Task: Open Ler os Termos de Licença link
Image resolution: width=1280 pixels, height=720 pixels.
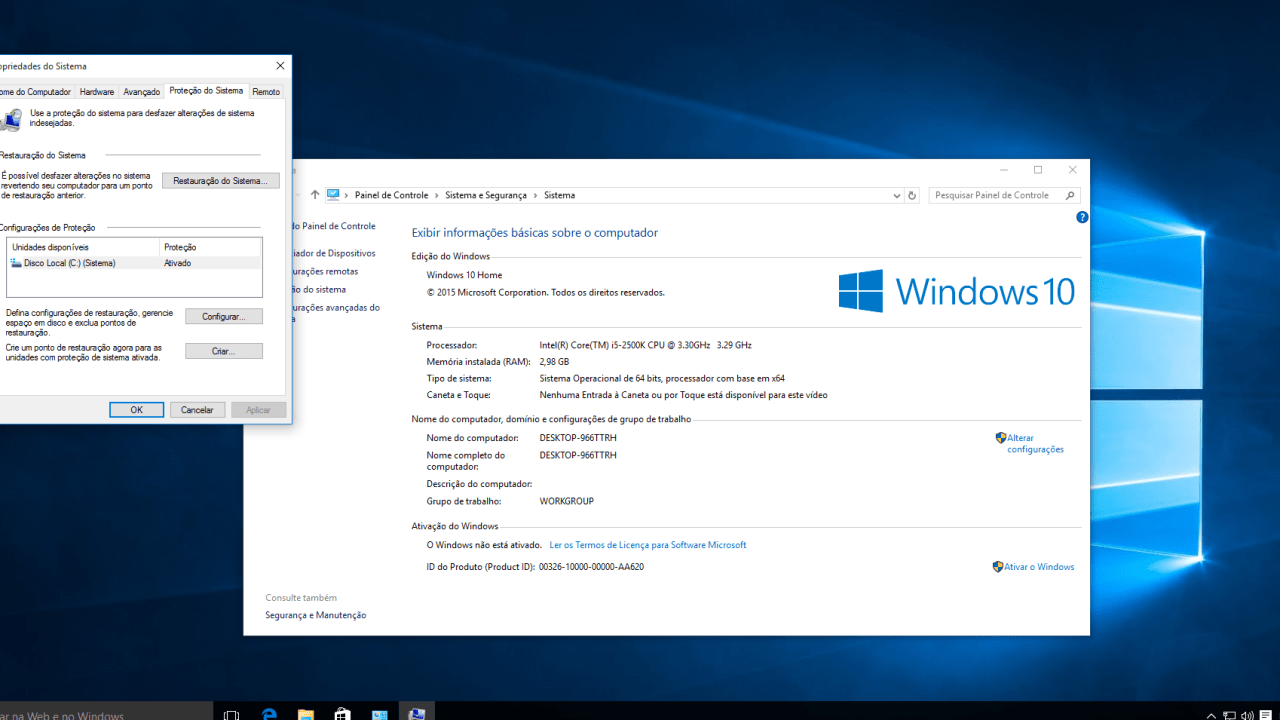Action: [x=648, y=545]
